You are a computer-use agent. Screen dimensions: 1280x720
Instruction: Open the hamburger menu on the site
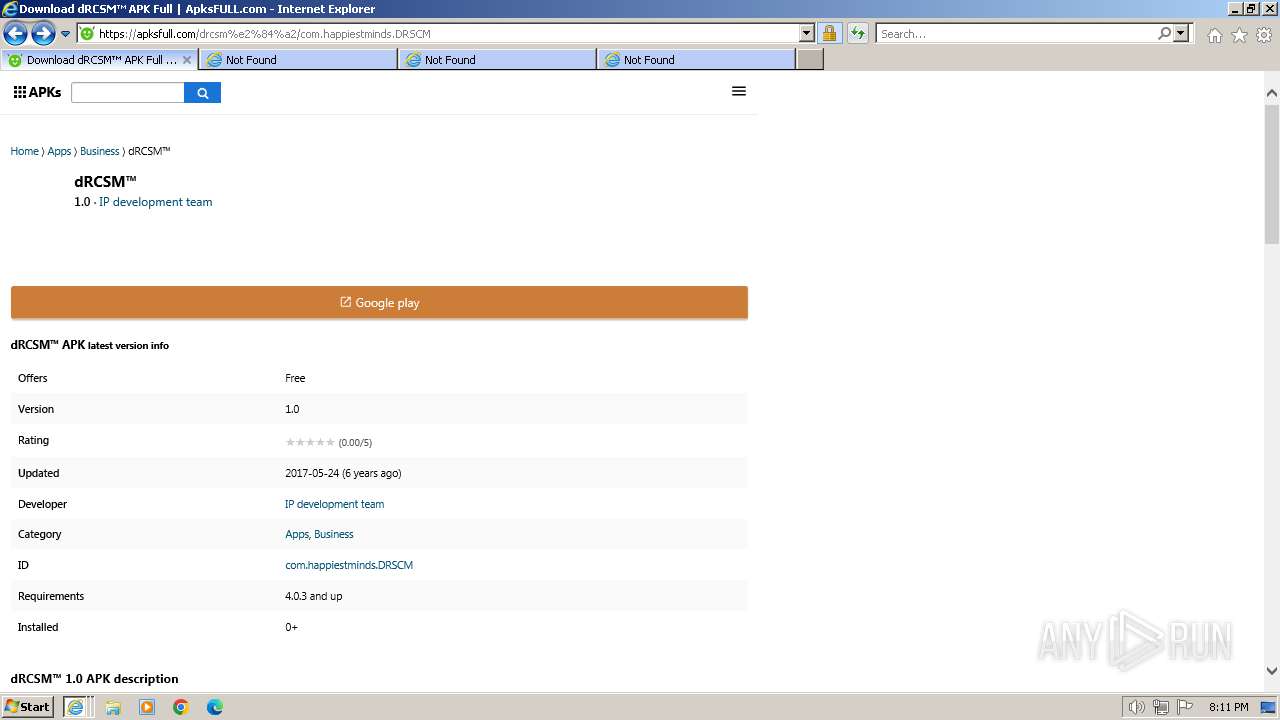tap(739, 91)
